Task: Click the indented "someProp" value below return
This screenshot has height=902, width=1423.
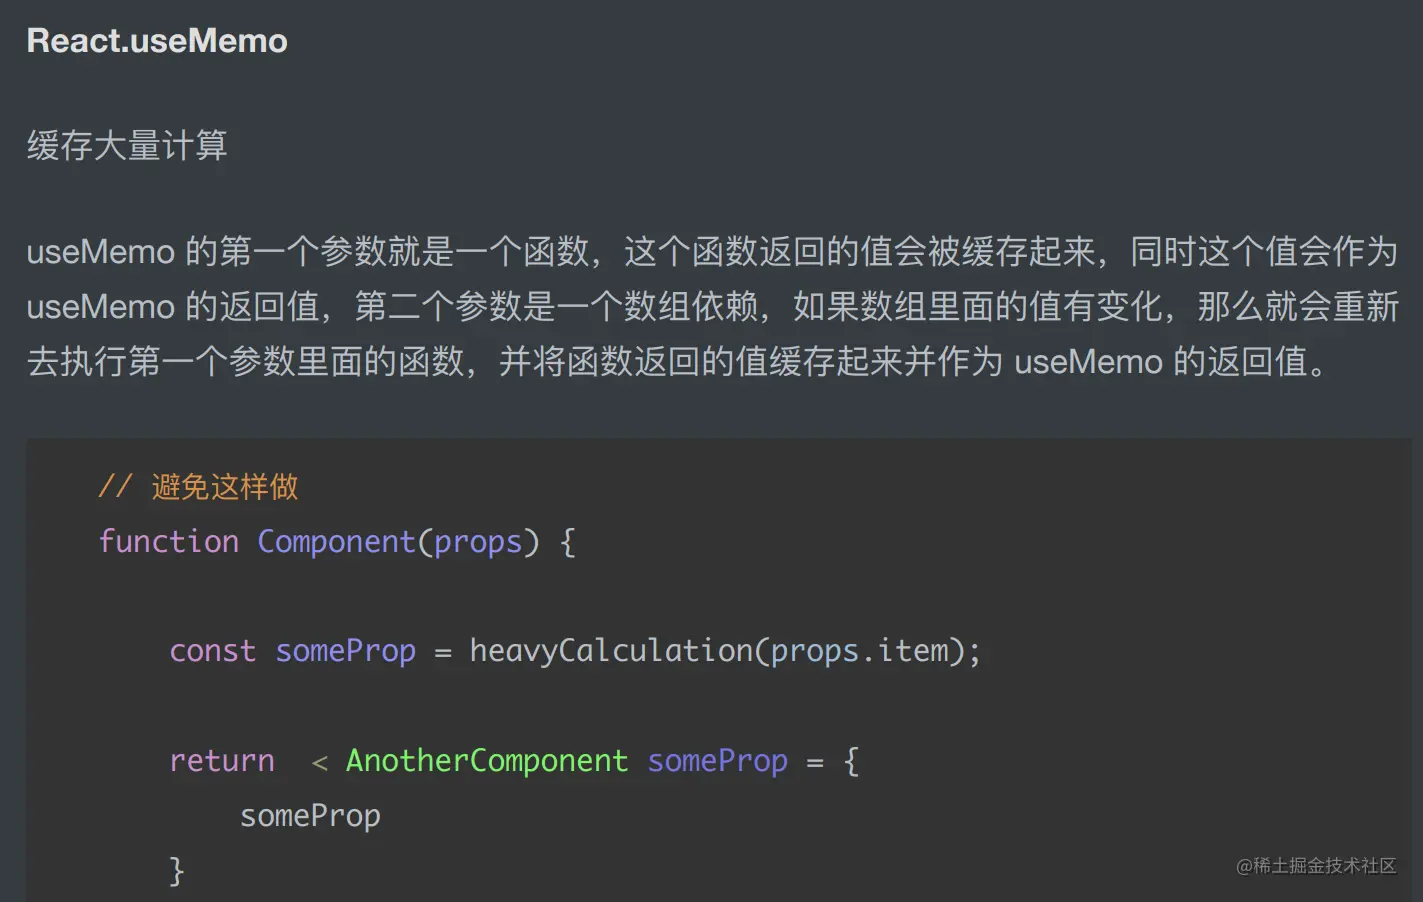Action: 310,816
